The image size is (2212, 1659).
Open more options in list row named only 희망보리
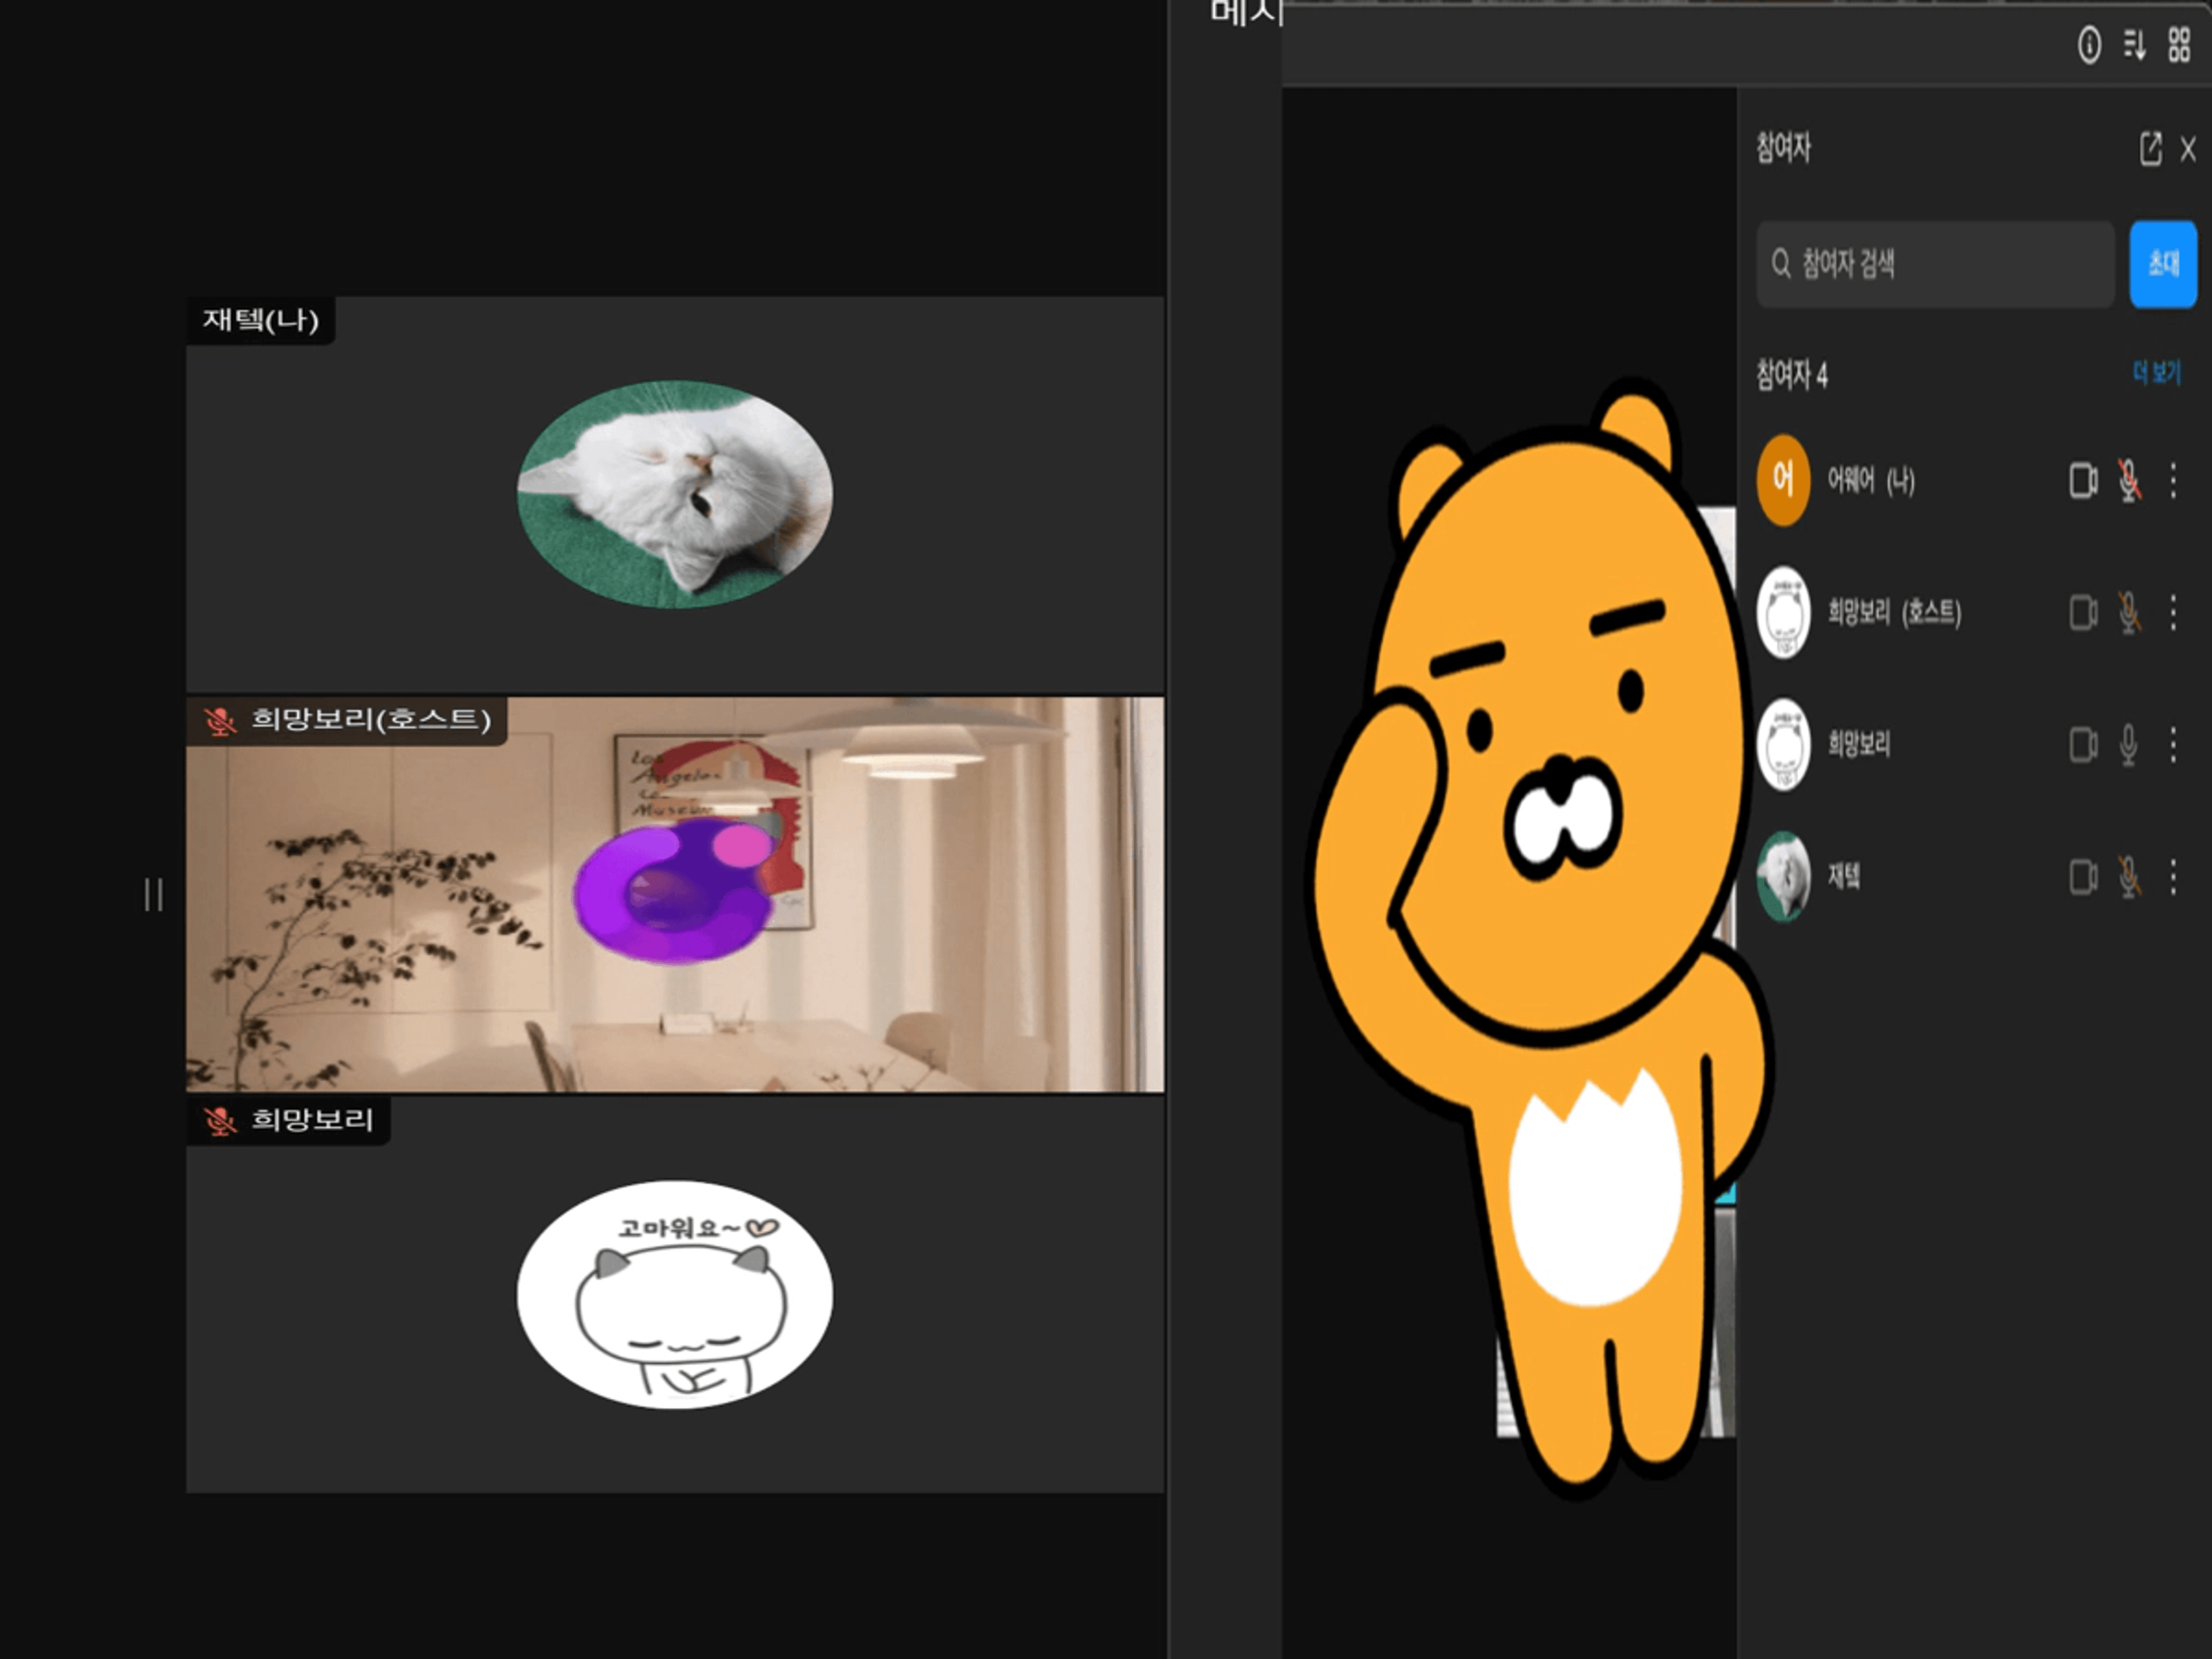pyautogui.click(x=2173, y=744)
